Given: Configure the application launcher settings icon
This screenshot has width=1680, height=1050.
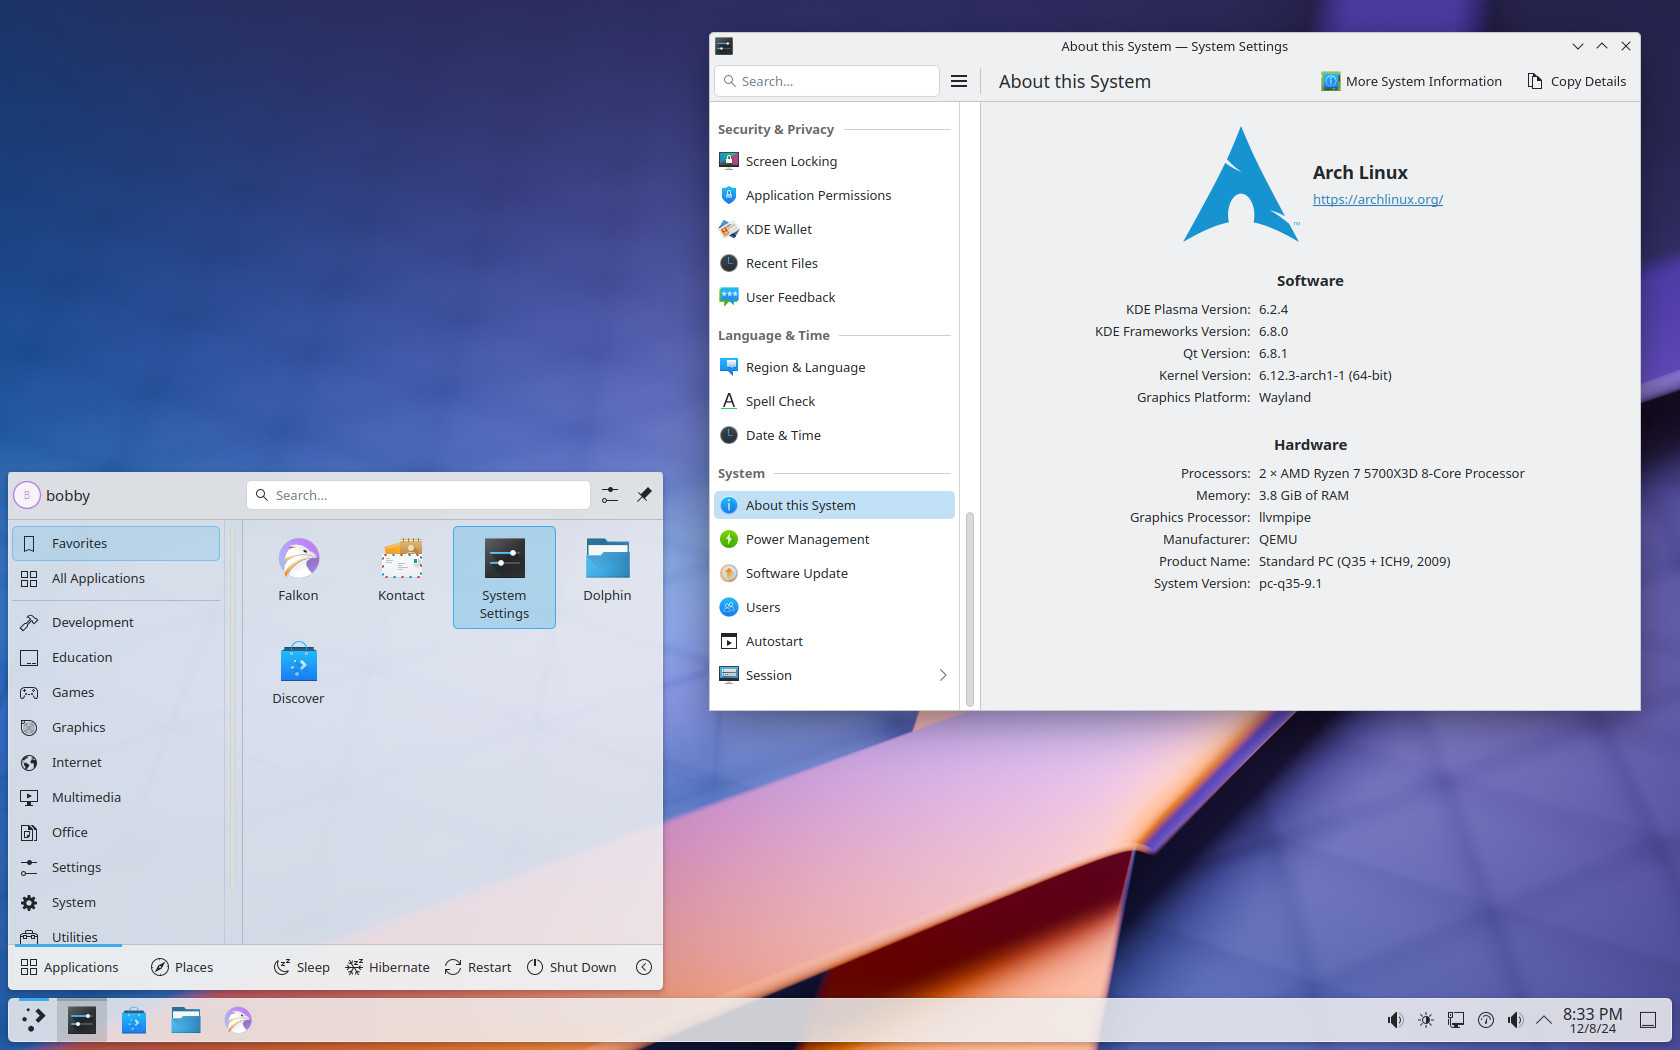Looking at the screenshot, I should click(x=610, y=495).
